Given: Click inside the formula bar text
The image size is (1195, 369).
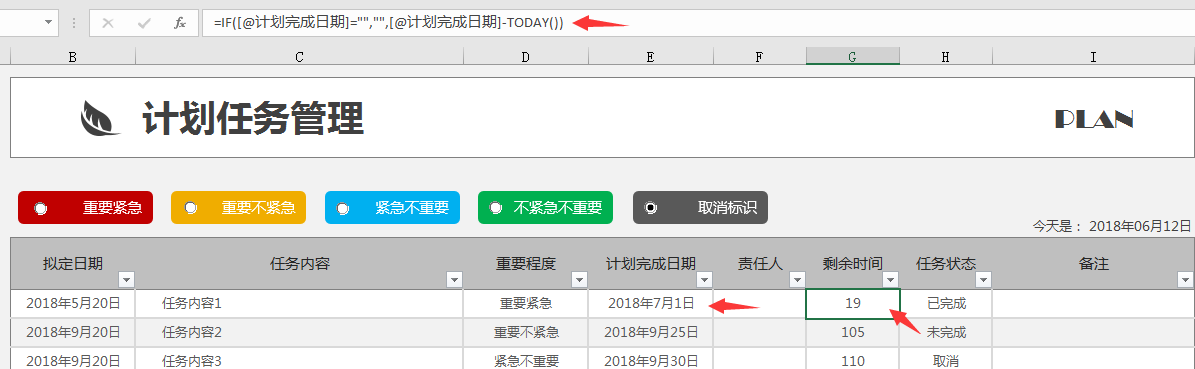Looking at the screenshot, I should pyautogui.click(x=389, y=23).
